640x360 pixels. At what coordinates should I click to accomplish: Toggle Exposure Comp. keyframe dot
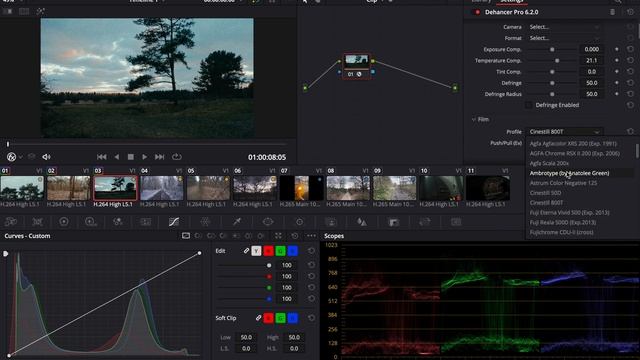tap(616, 49)
